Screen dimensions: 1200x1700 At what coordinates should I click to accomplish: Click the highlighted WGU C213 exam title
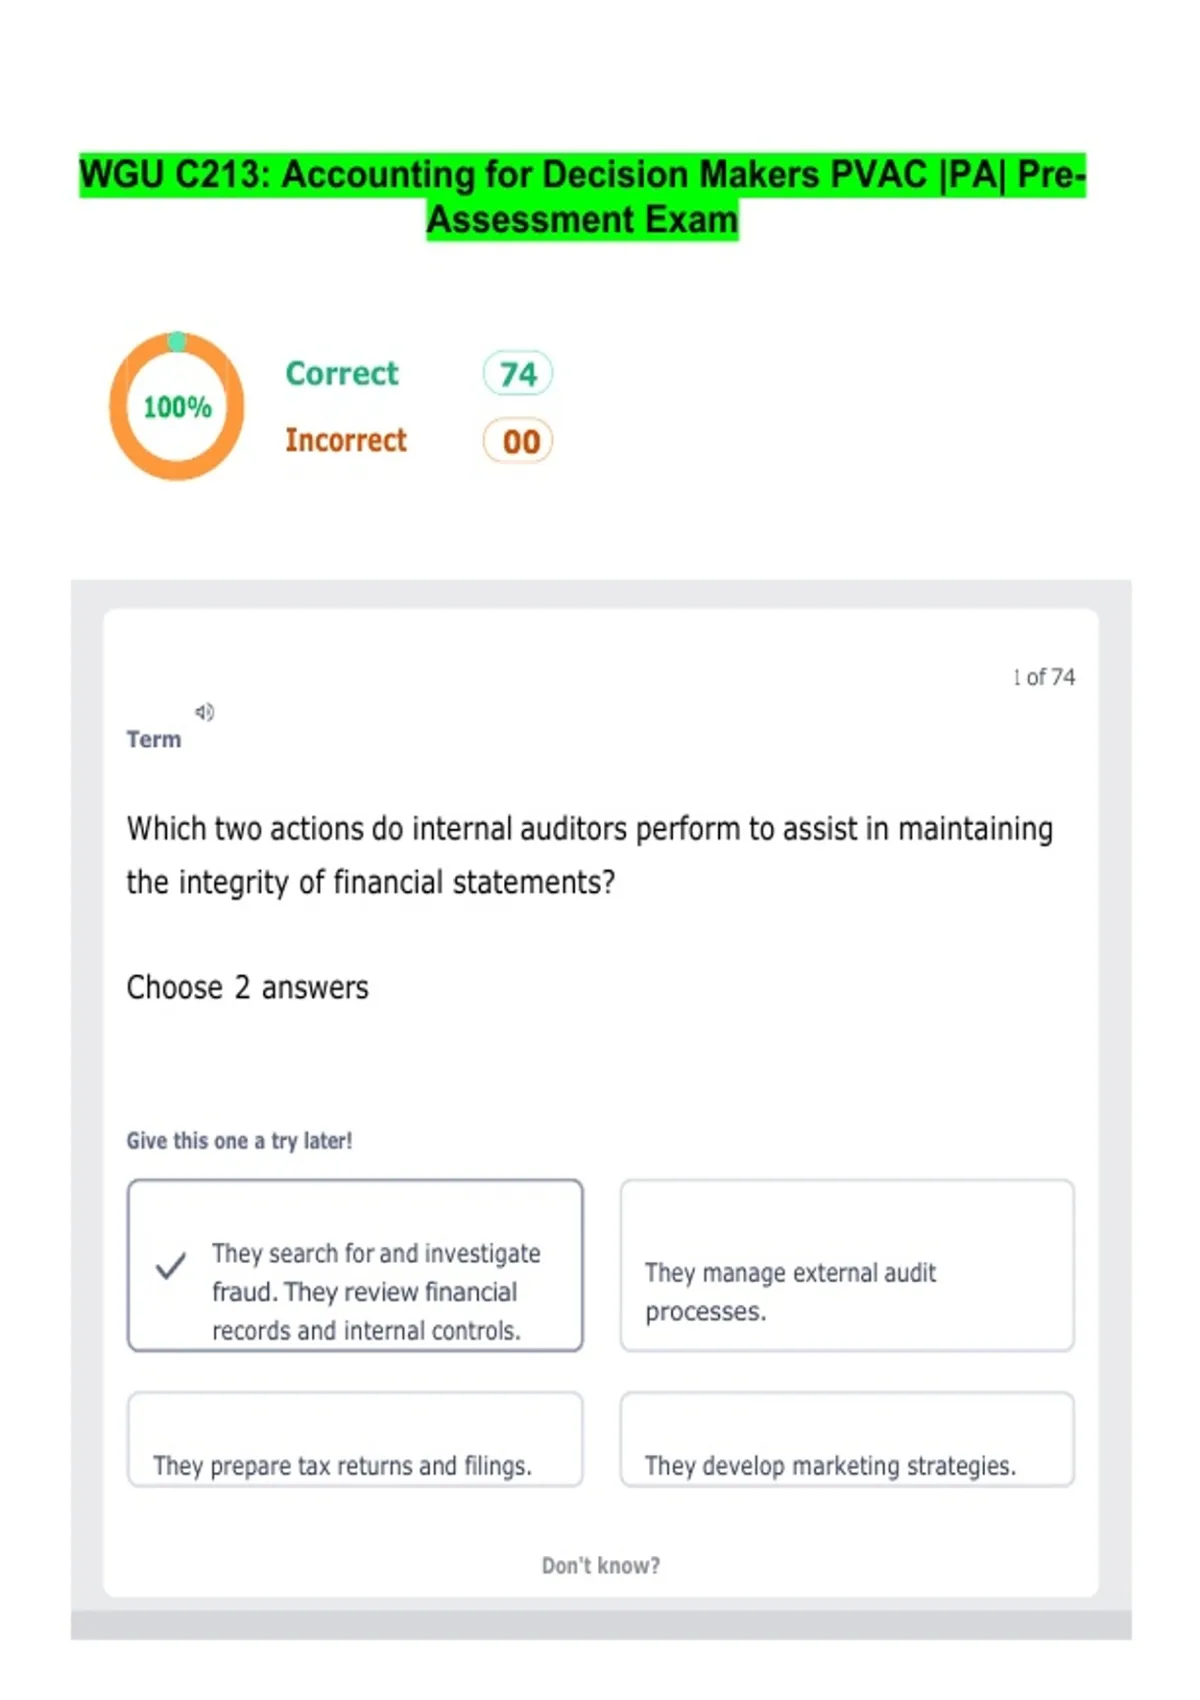tap(583, 196)
